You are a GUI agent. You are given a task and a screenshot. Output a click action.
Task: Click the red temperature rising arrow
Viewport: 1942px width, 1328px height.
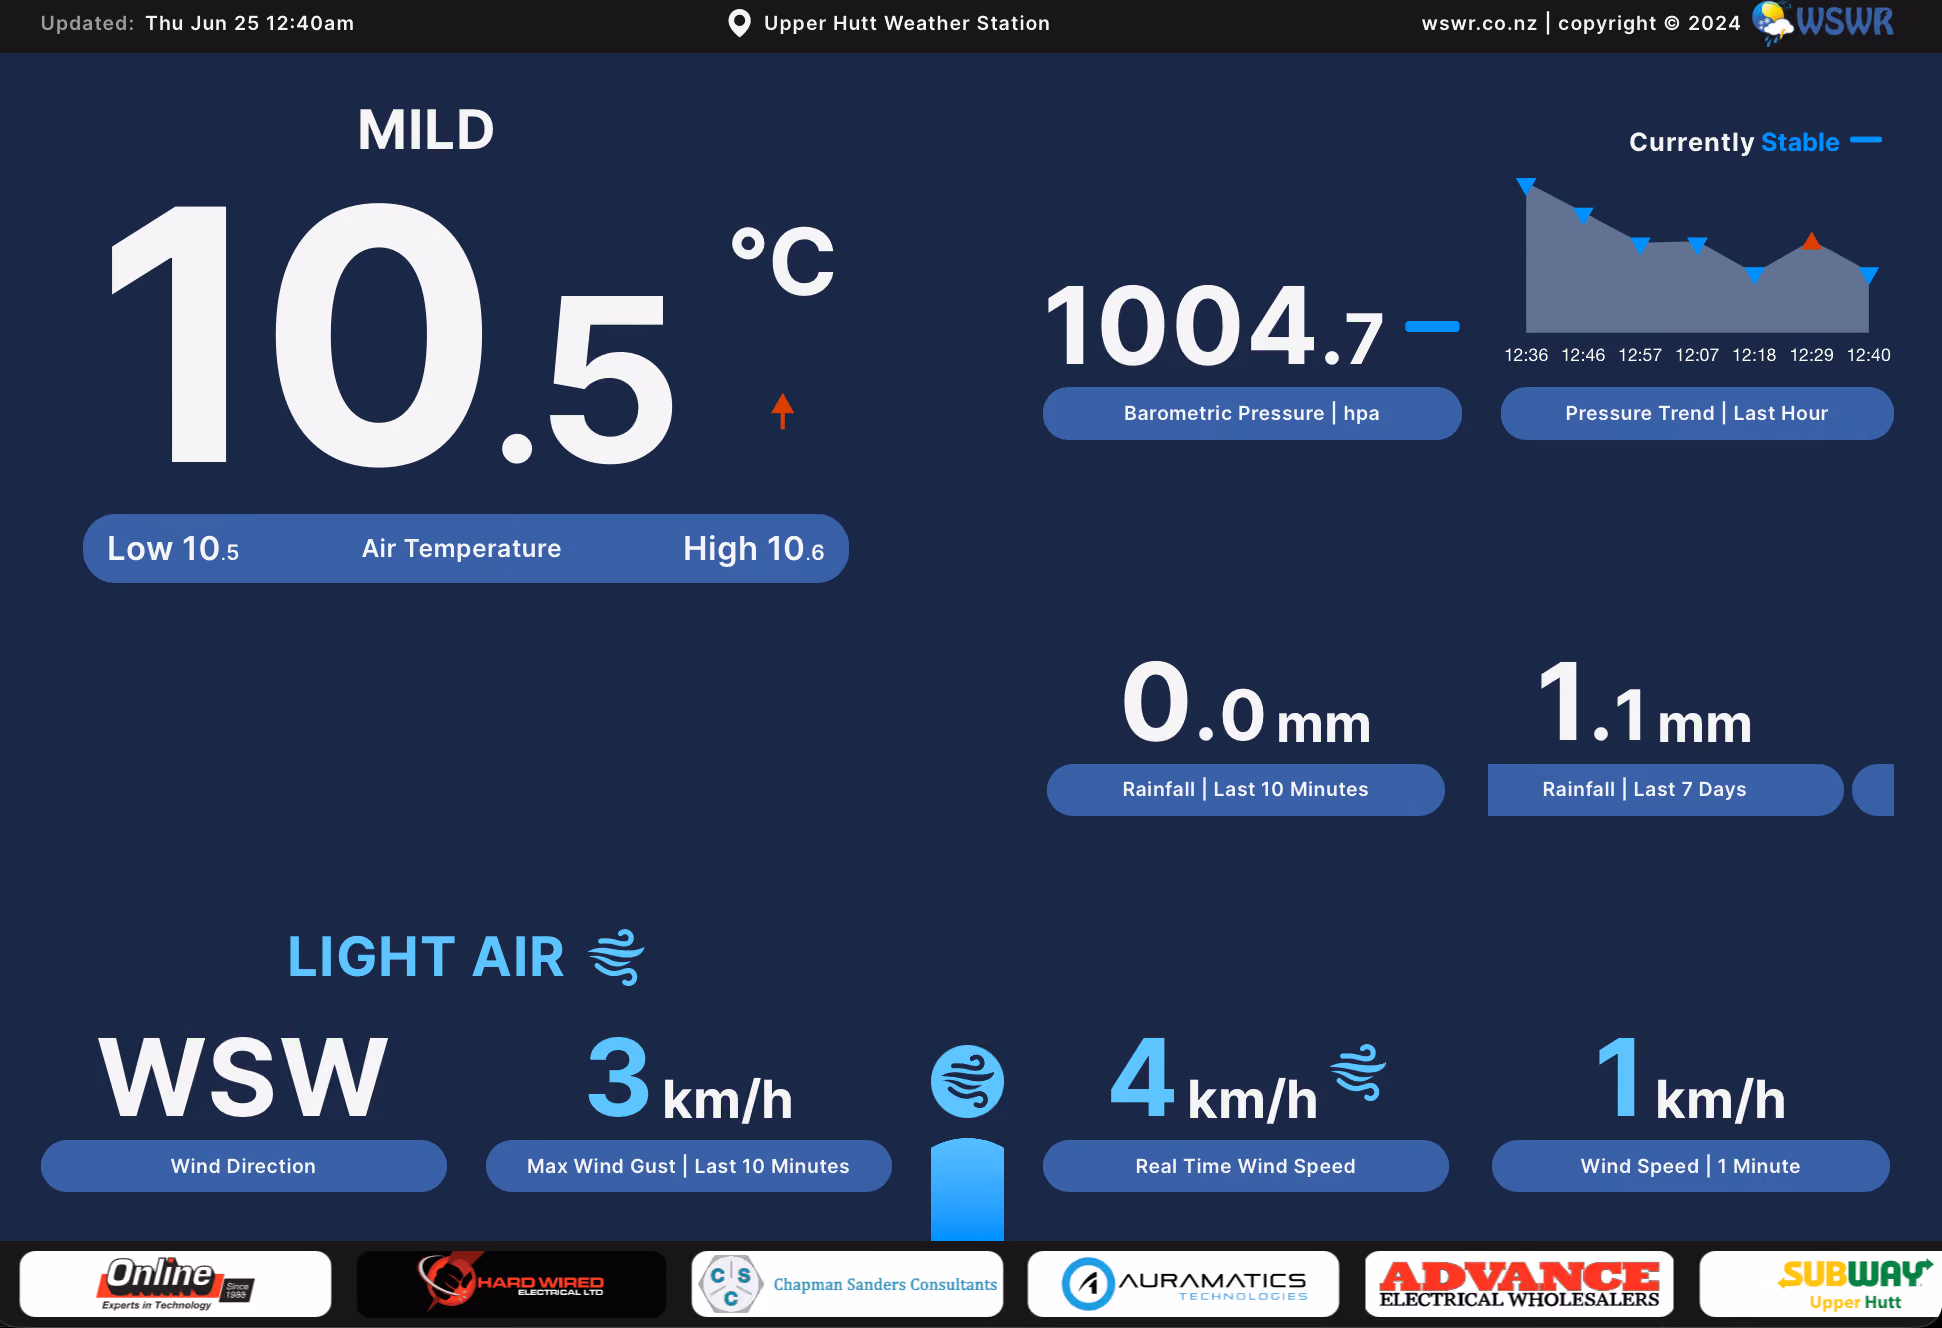pos(782,411)
